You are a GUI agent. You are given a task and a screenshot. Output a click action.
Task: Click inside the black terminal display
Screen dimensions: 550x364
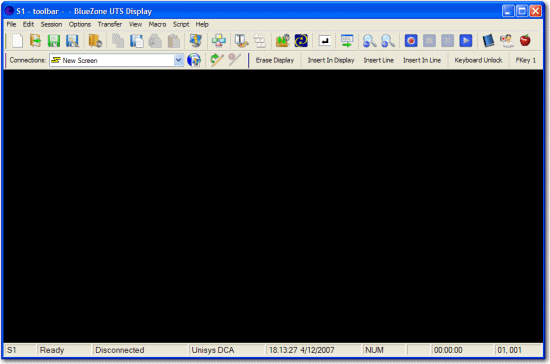(273, 206)
